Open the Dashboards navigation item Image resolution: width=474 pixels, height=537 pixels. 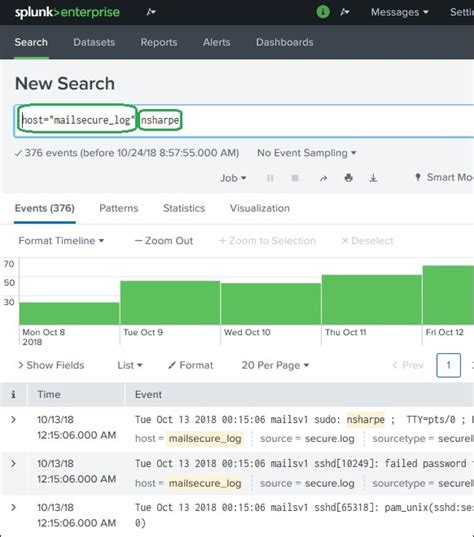(285, 42)
